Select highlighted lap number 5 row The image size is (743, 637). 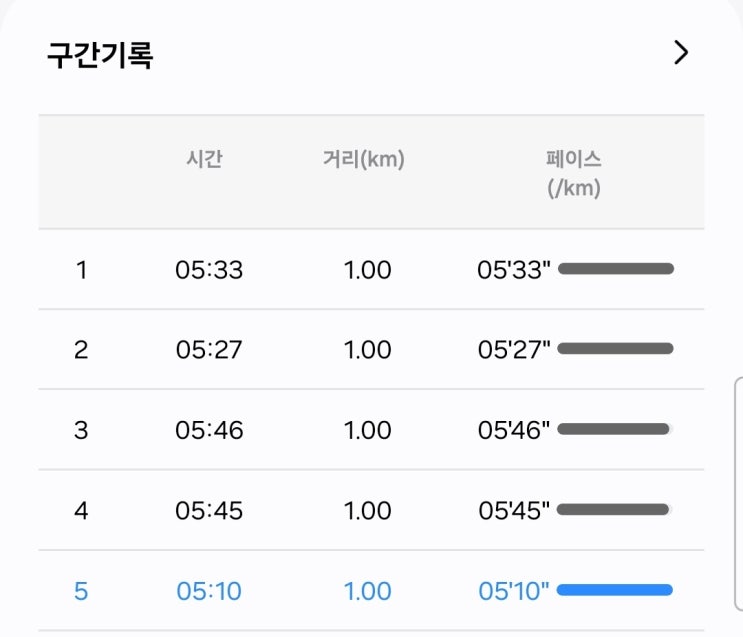click(x=81, y=591)
